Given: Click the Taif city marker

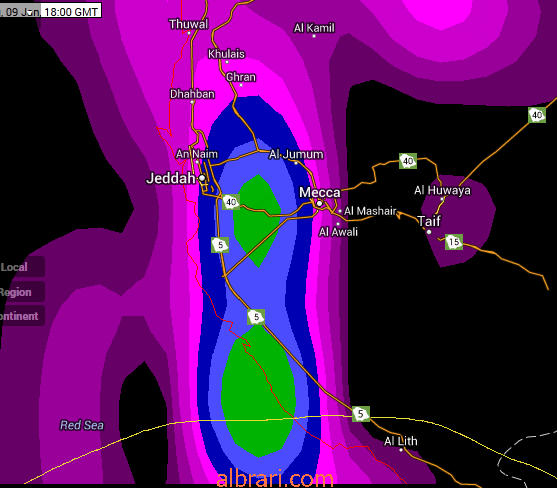Looking at the screenshot, I should pos(429,232).
